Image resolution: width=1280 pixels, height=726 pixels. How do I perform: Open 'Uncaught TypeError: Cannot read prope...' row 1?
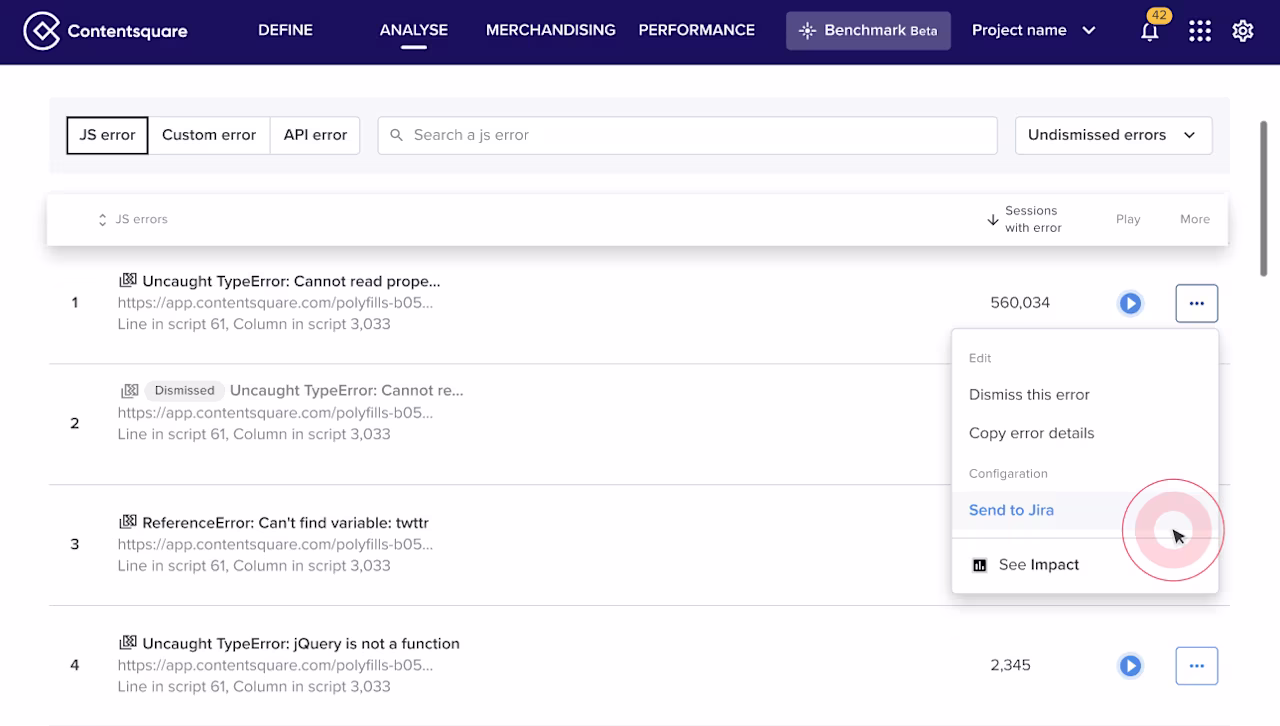[x=291, y=282]
